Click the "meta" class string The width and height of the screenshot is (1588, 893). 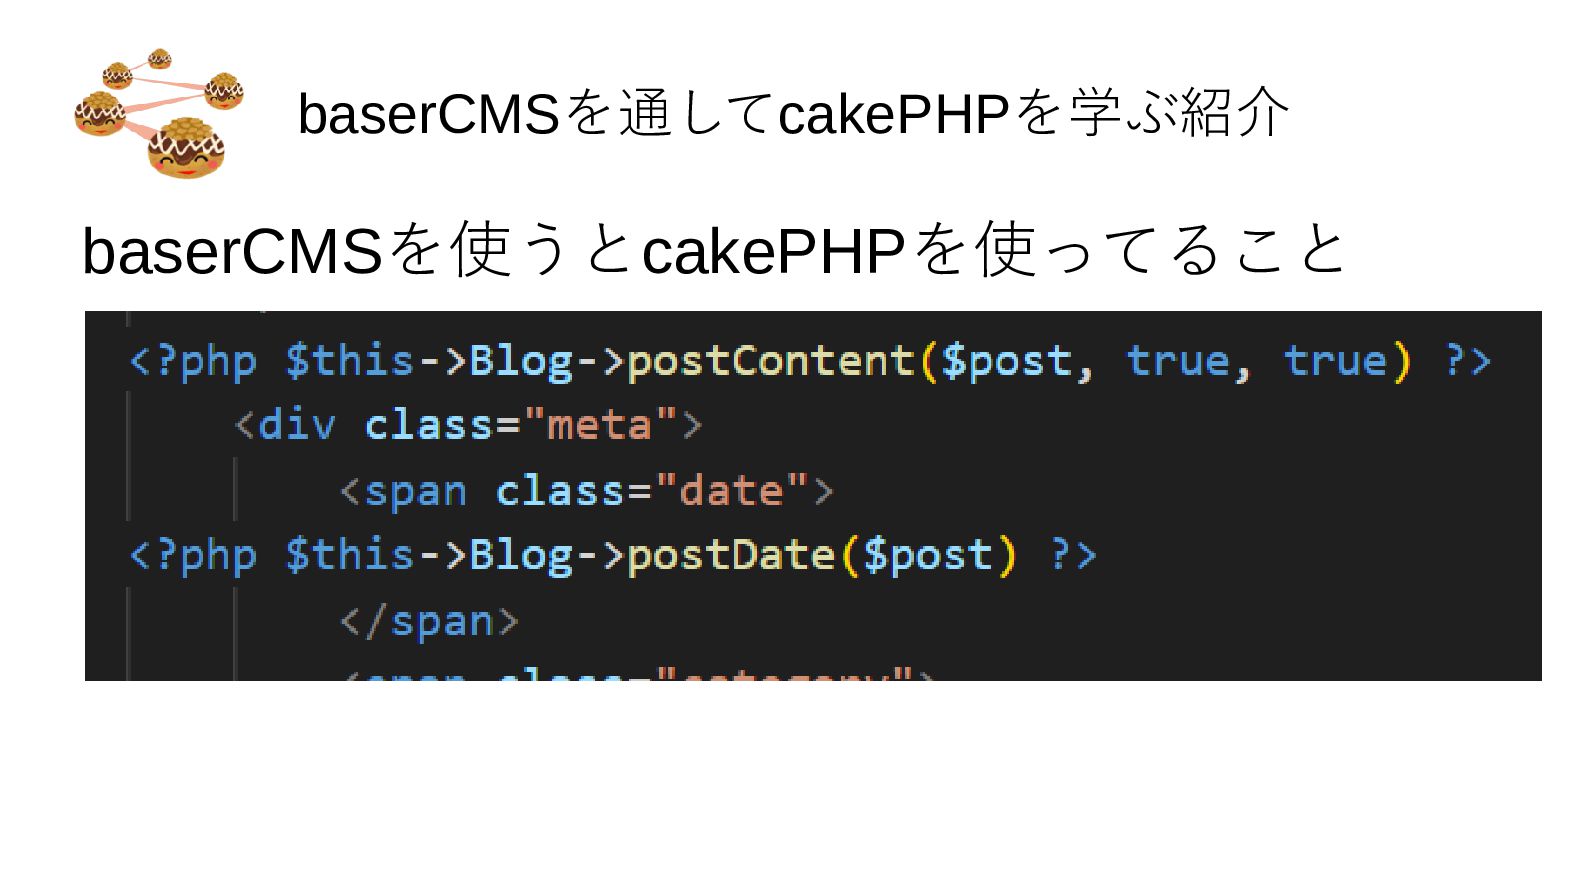[x=600, y=426]
